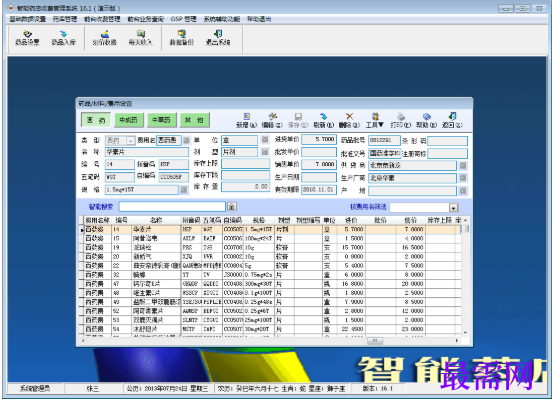The image size is (552, 407).
Task: Click the table's vertical scrollbar down arrow
Action: (x=465, y=332)
